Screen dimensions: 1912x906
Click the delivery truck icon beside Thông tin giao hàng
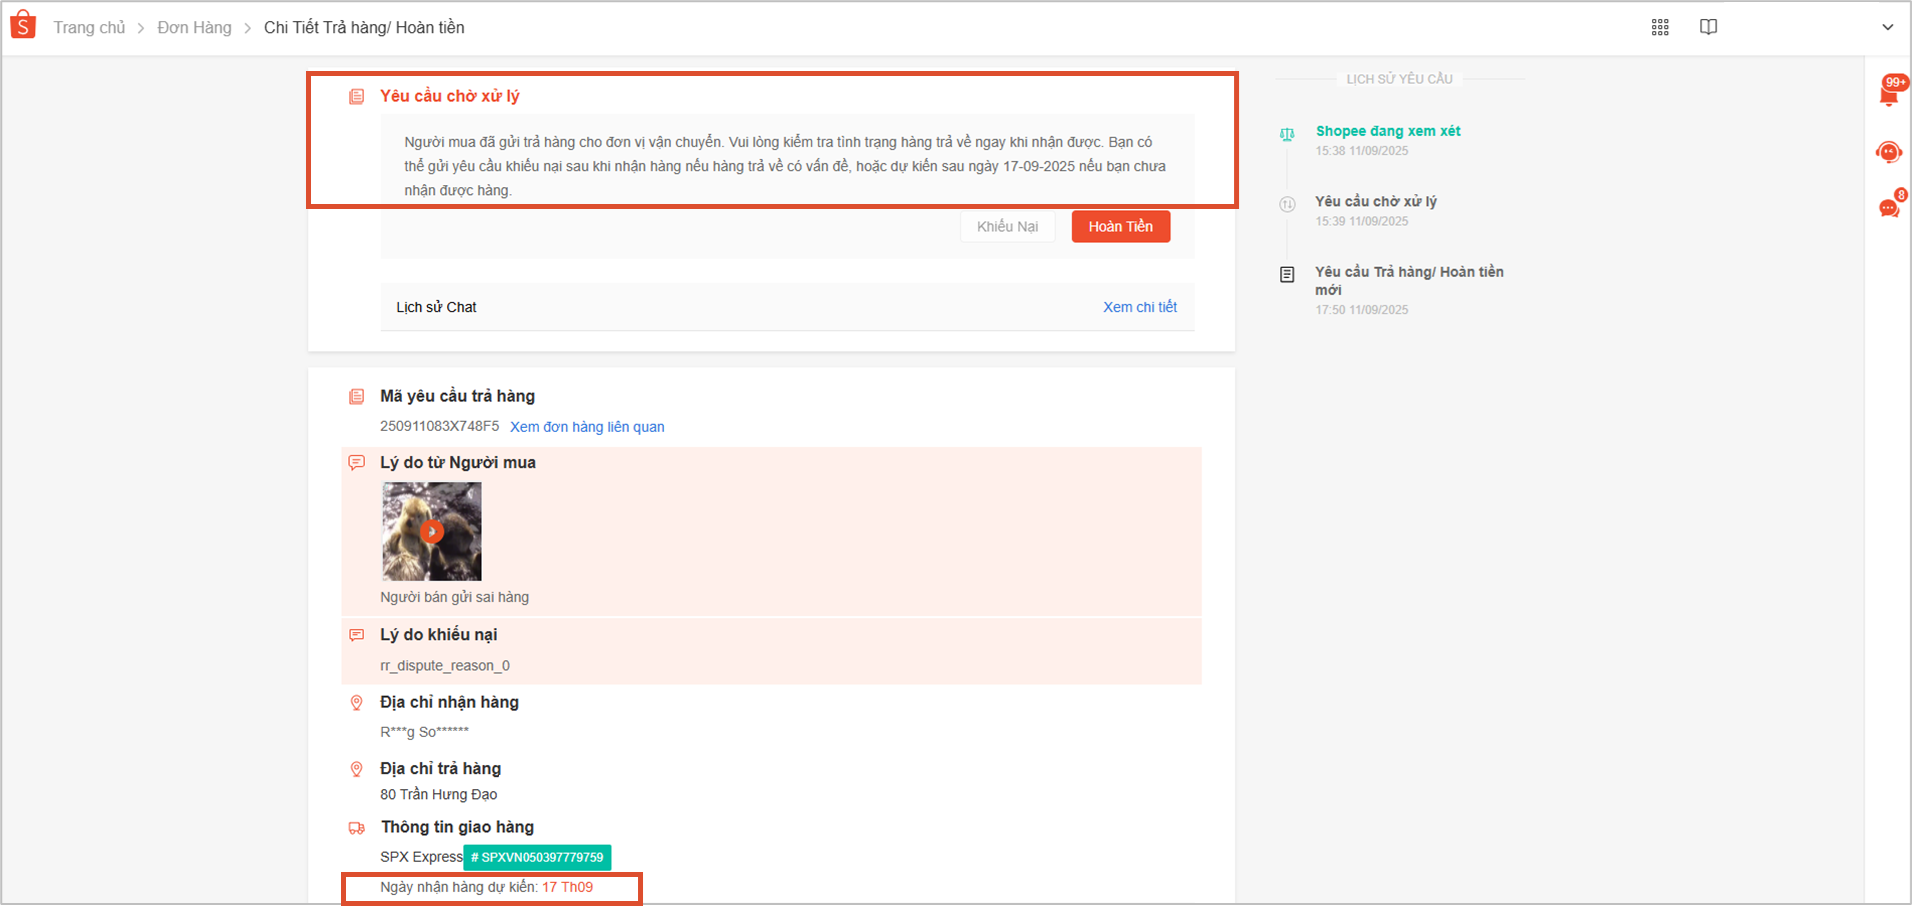[x=356, y=828]
